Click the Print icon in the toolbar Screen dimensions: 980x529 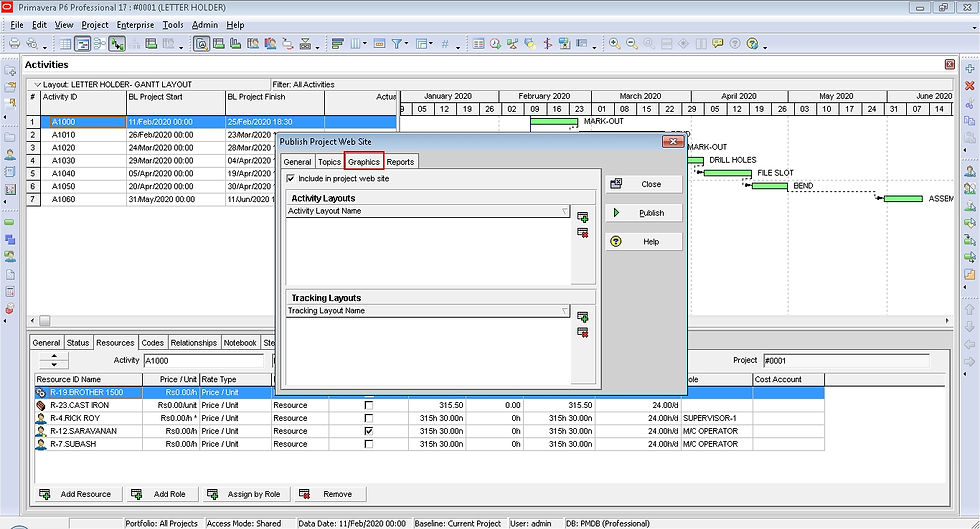14,44
